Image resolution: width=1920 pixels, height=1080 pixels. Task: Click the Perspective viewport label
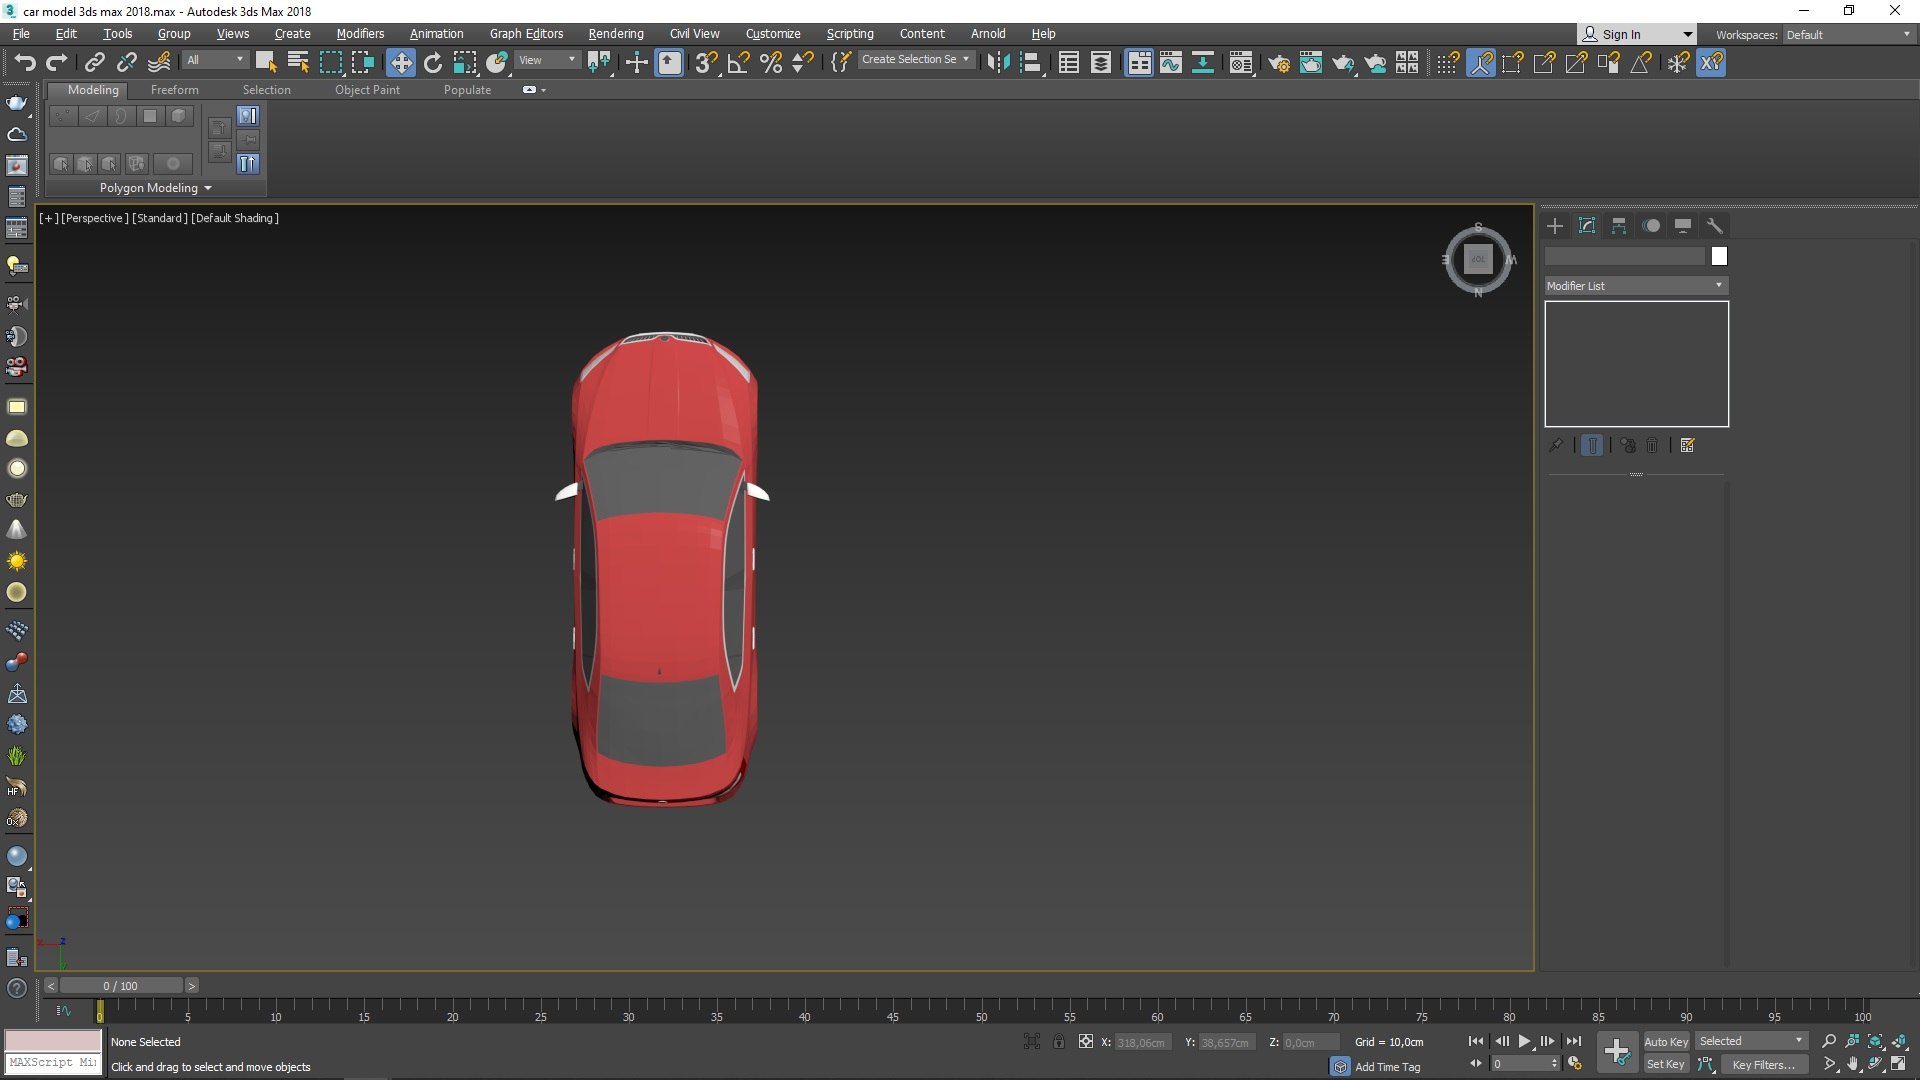tap(94, 218)
